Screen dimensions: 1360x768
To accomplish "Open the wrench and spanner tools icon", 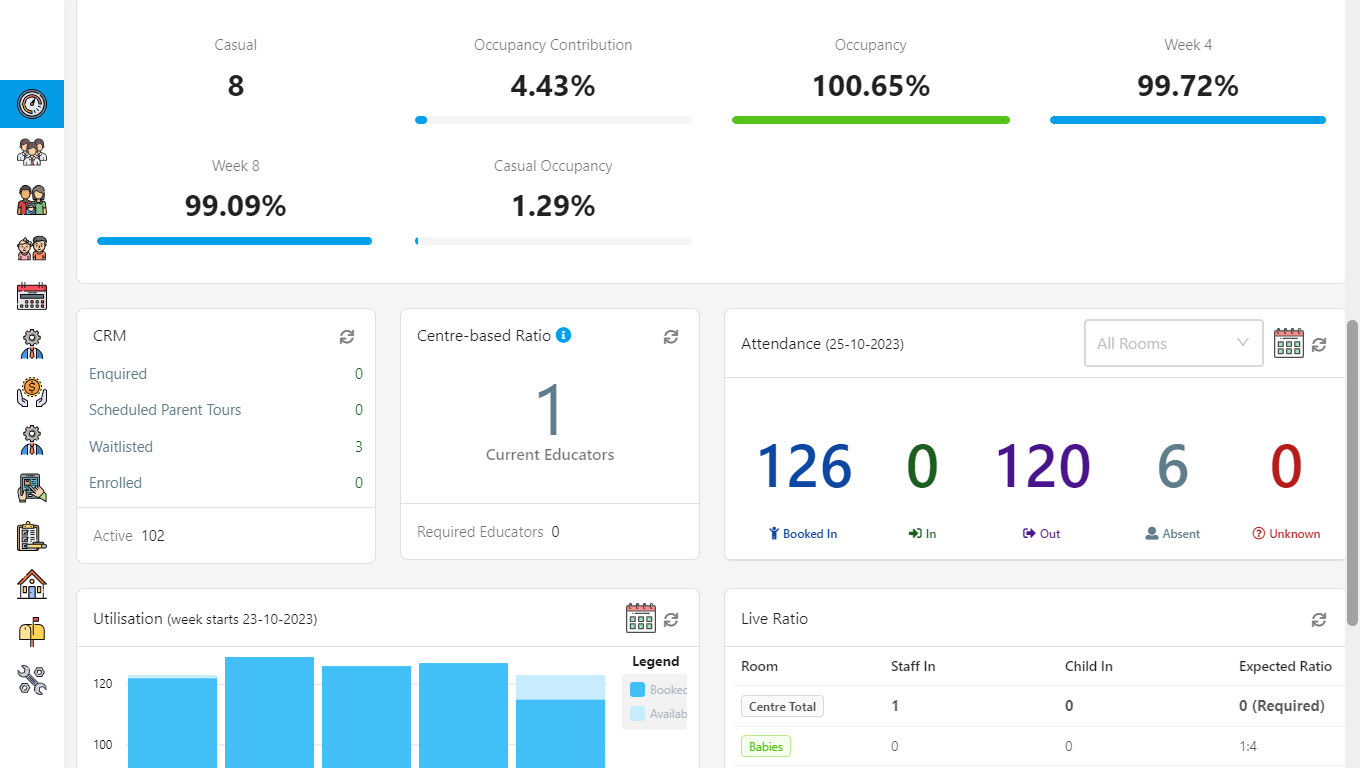I will [32, 680].
